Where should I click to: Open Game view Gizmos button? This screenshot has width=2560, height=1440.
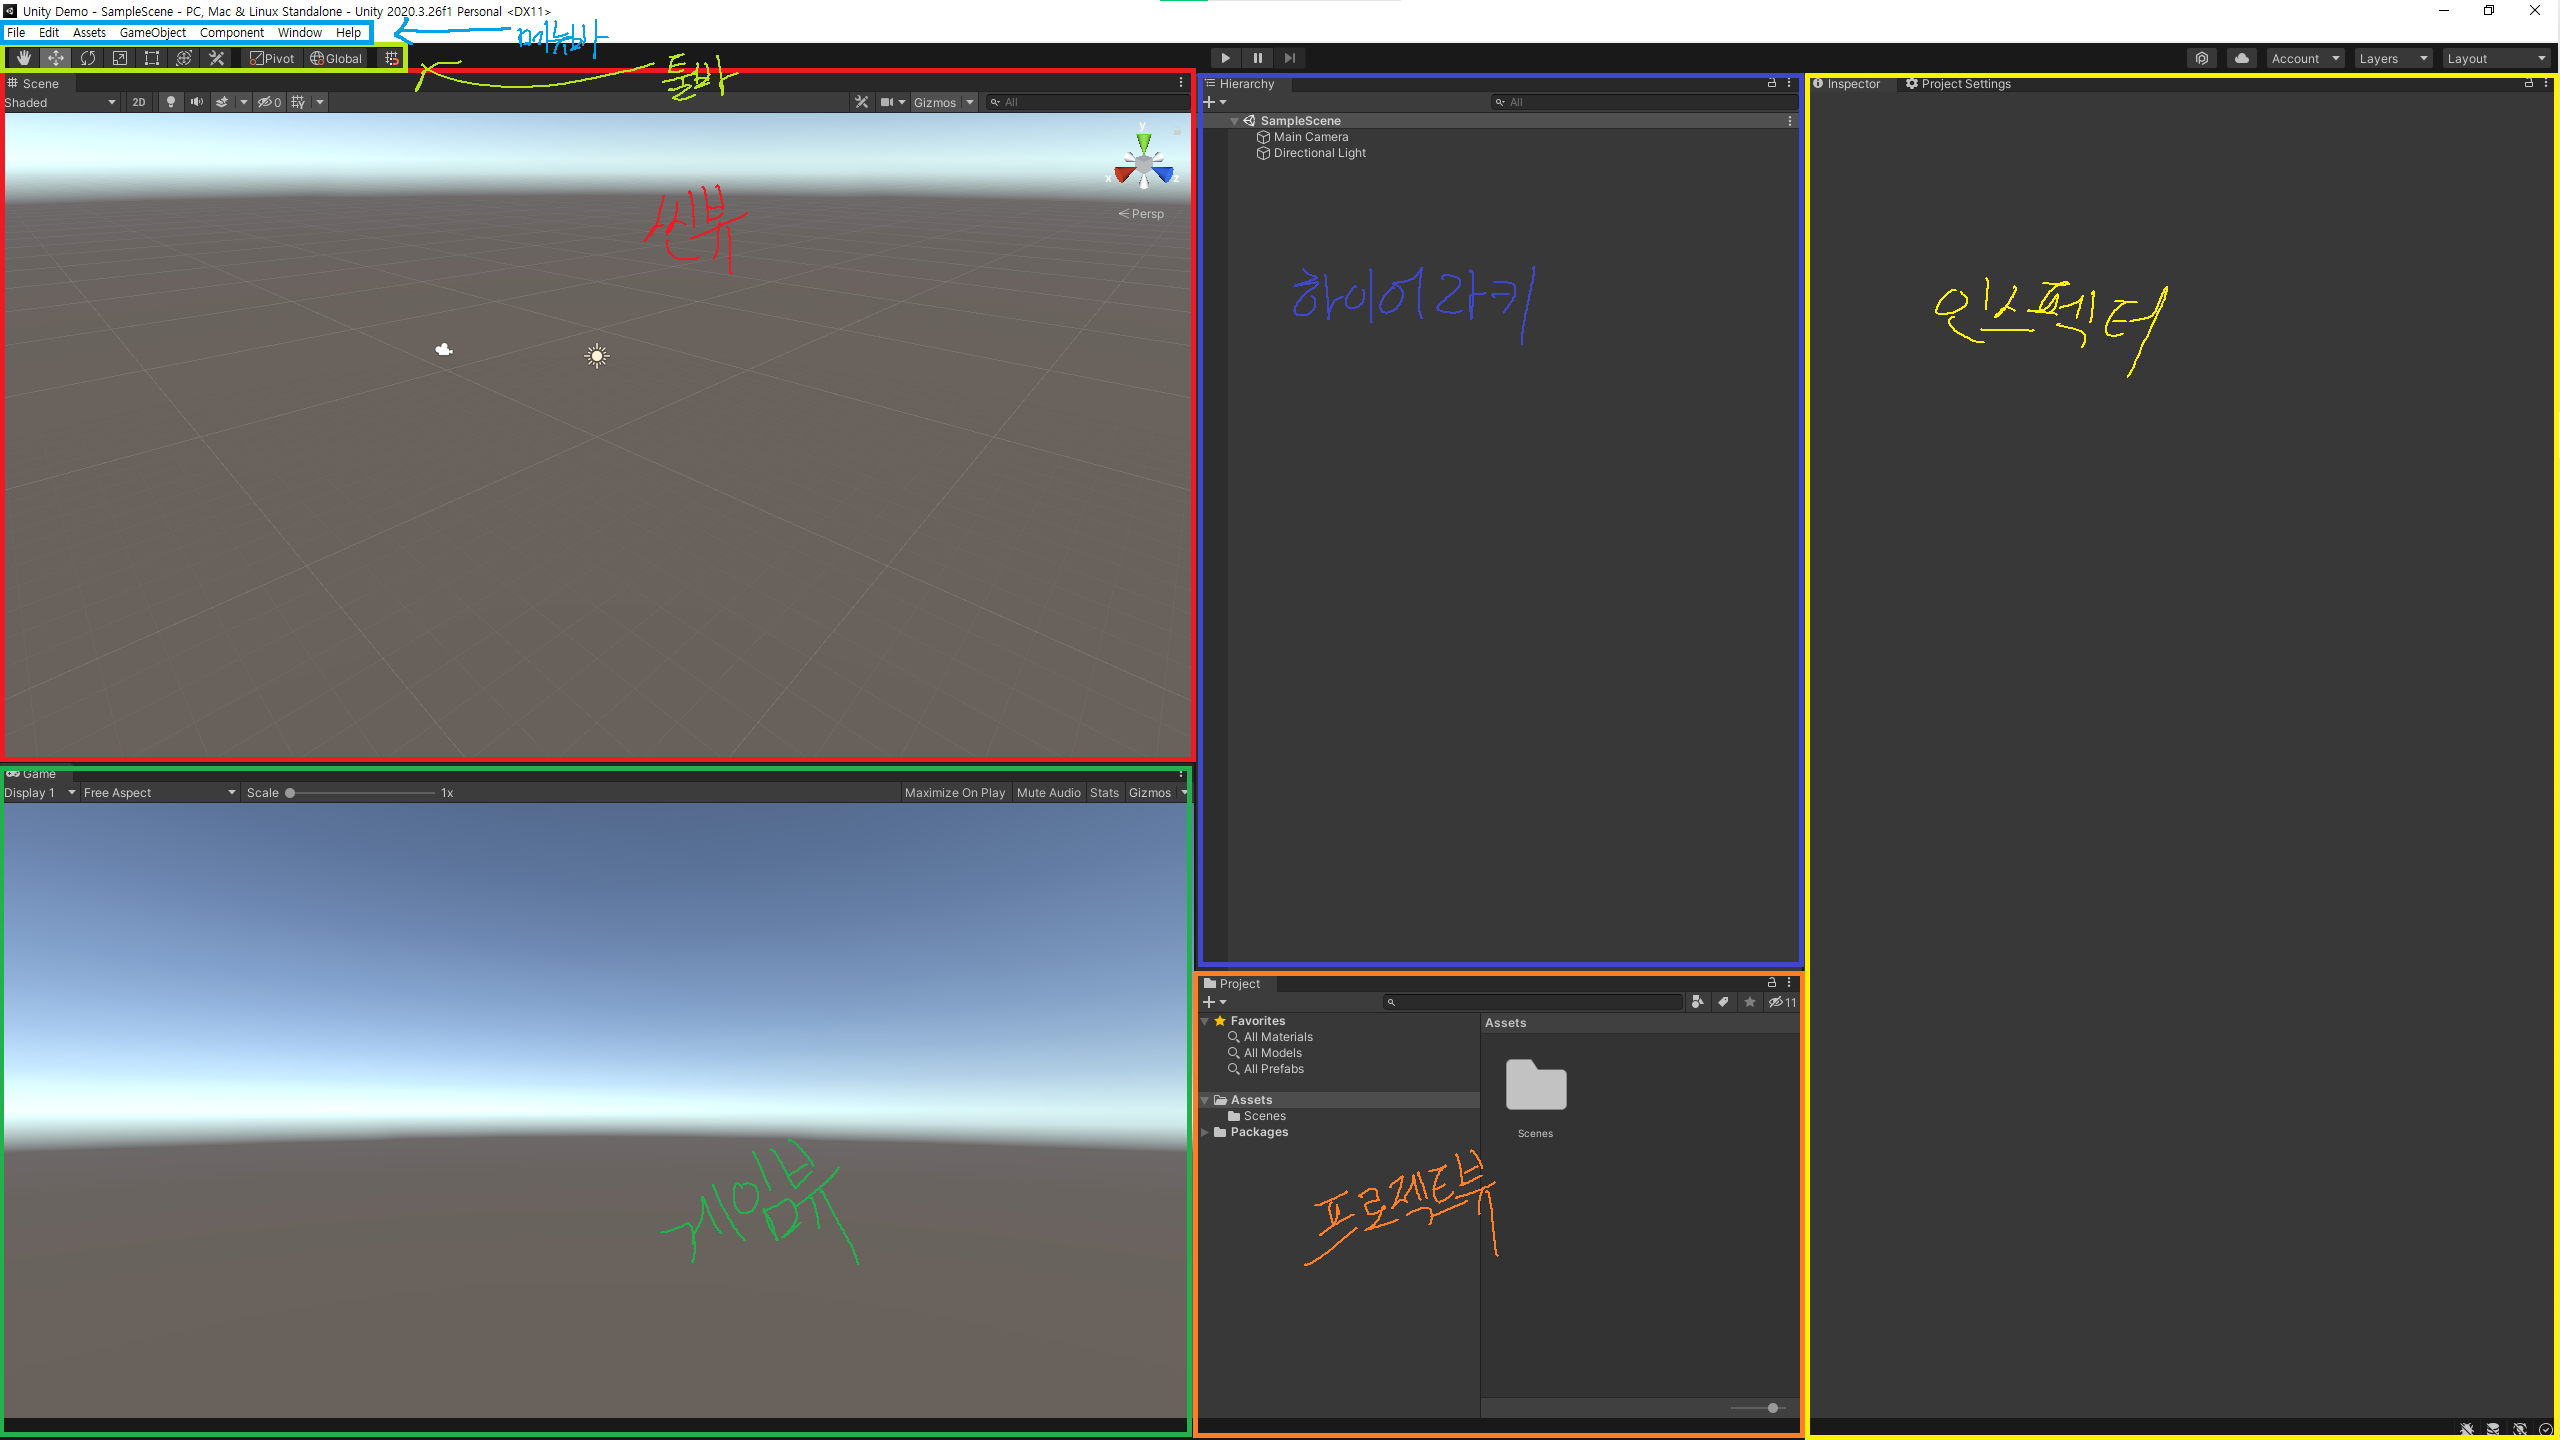point(1150,792)
